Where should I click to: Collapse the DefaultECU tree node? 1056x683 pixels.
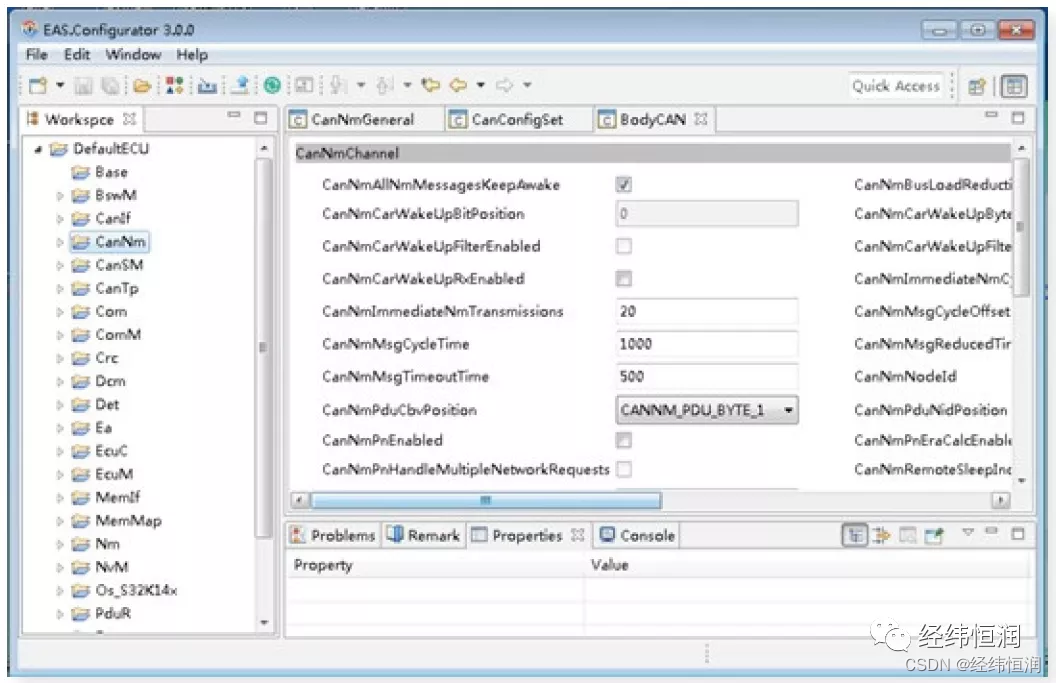(36, 147)
